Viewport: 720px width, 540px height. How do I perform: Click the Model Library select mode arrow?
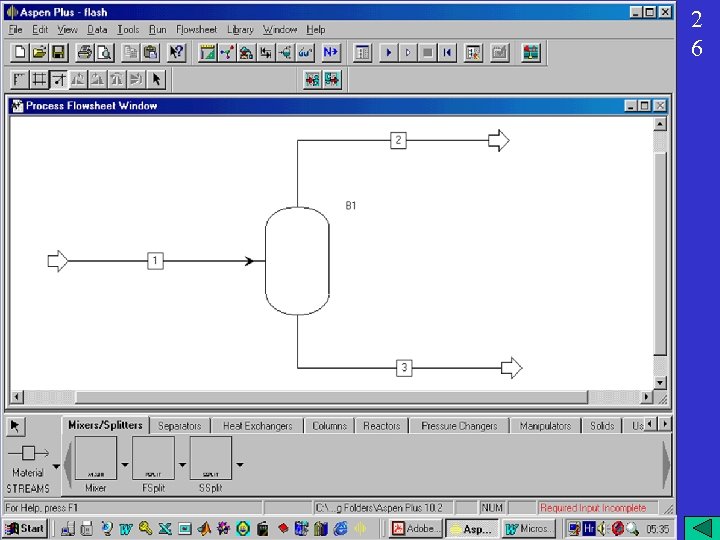16,427
